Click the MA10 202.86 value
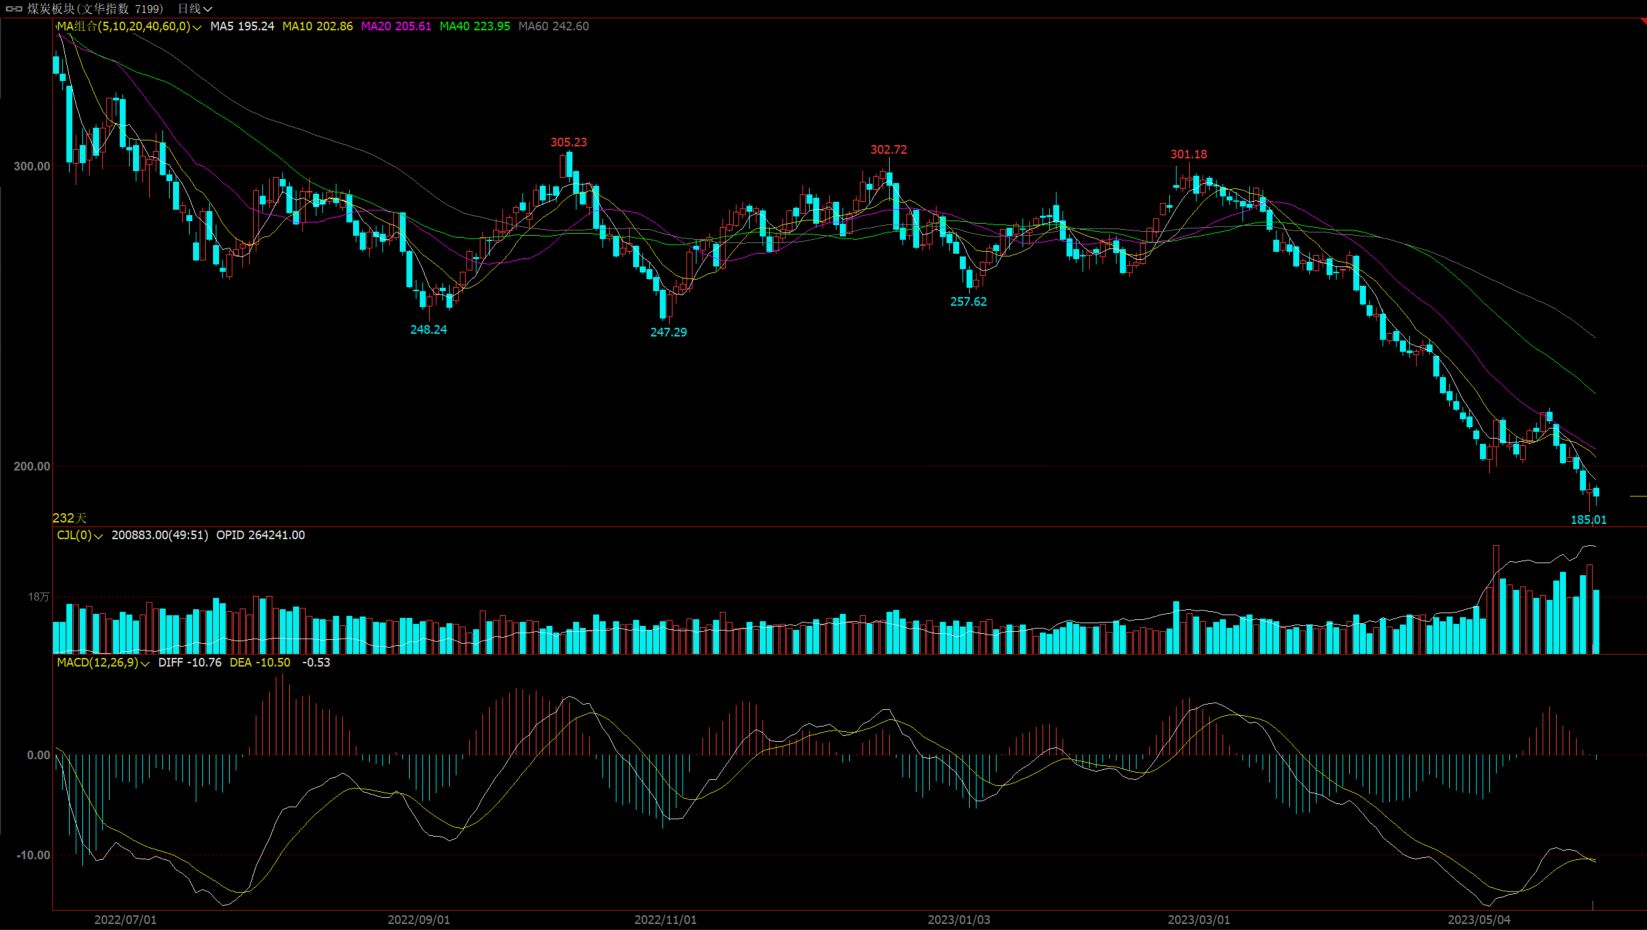The width and height of the screenshot is (1647, 930). [318, 26]
